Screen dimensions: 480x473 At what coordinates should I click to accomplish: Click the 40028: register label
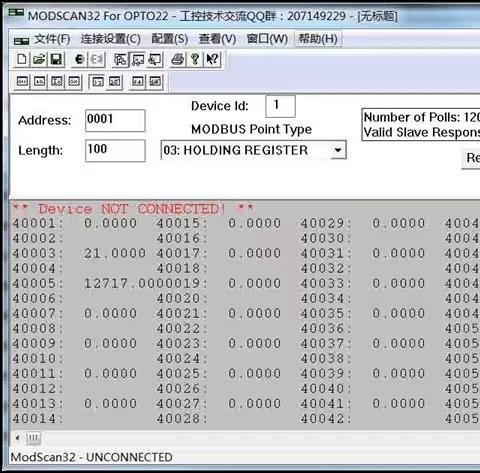(x=182, y=419)
